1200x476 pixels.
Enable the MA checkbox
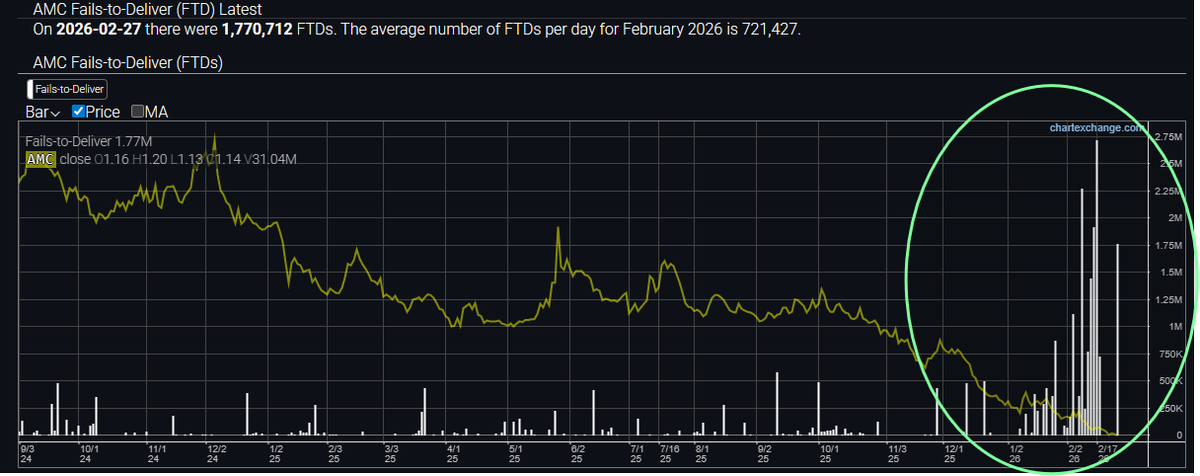pyautogui.click(x=137, y=111)
